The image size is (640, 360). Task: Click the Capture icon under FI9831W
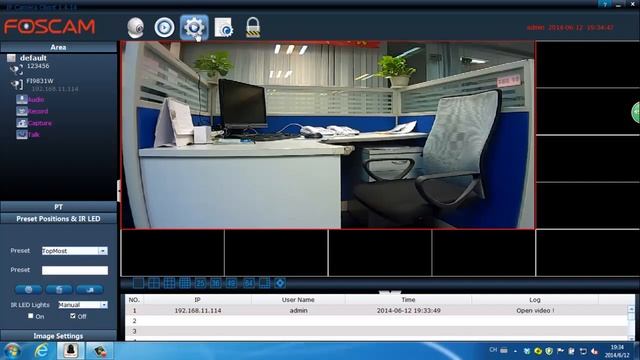[x=22, y=122]
